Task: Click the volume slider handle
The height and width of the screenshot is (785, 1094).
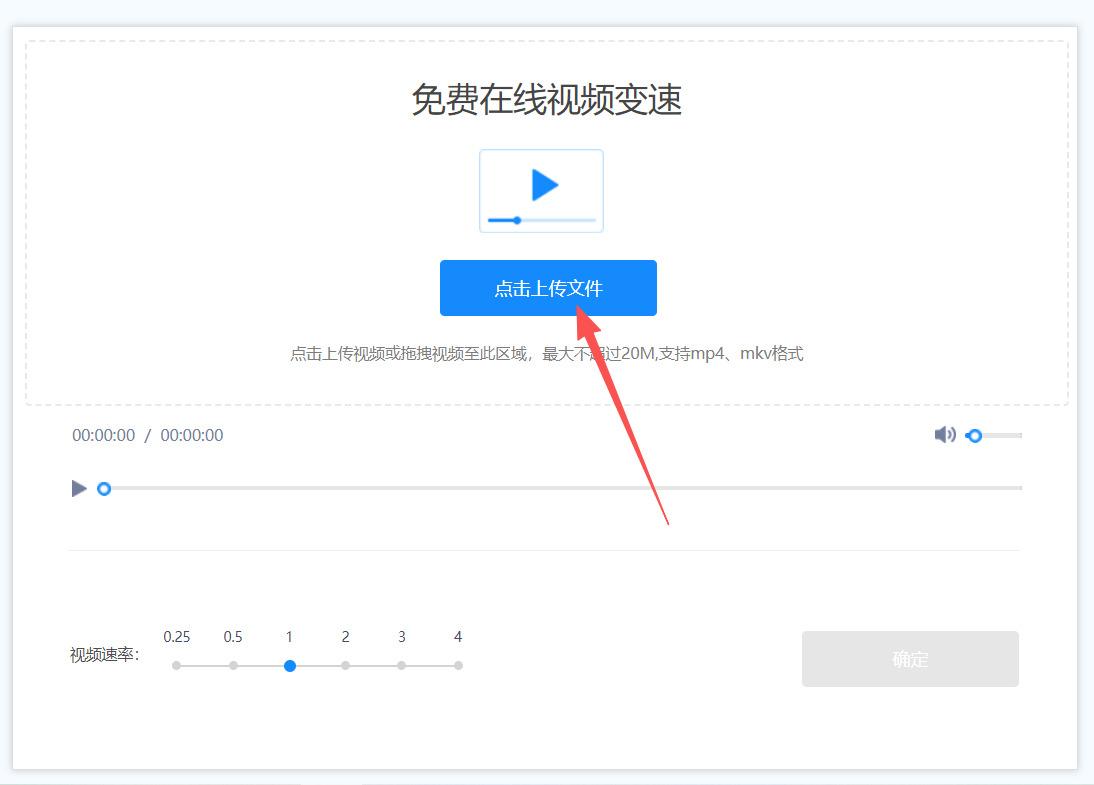Action: tap(976, 435)
